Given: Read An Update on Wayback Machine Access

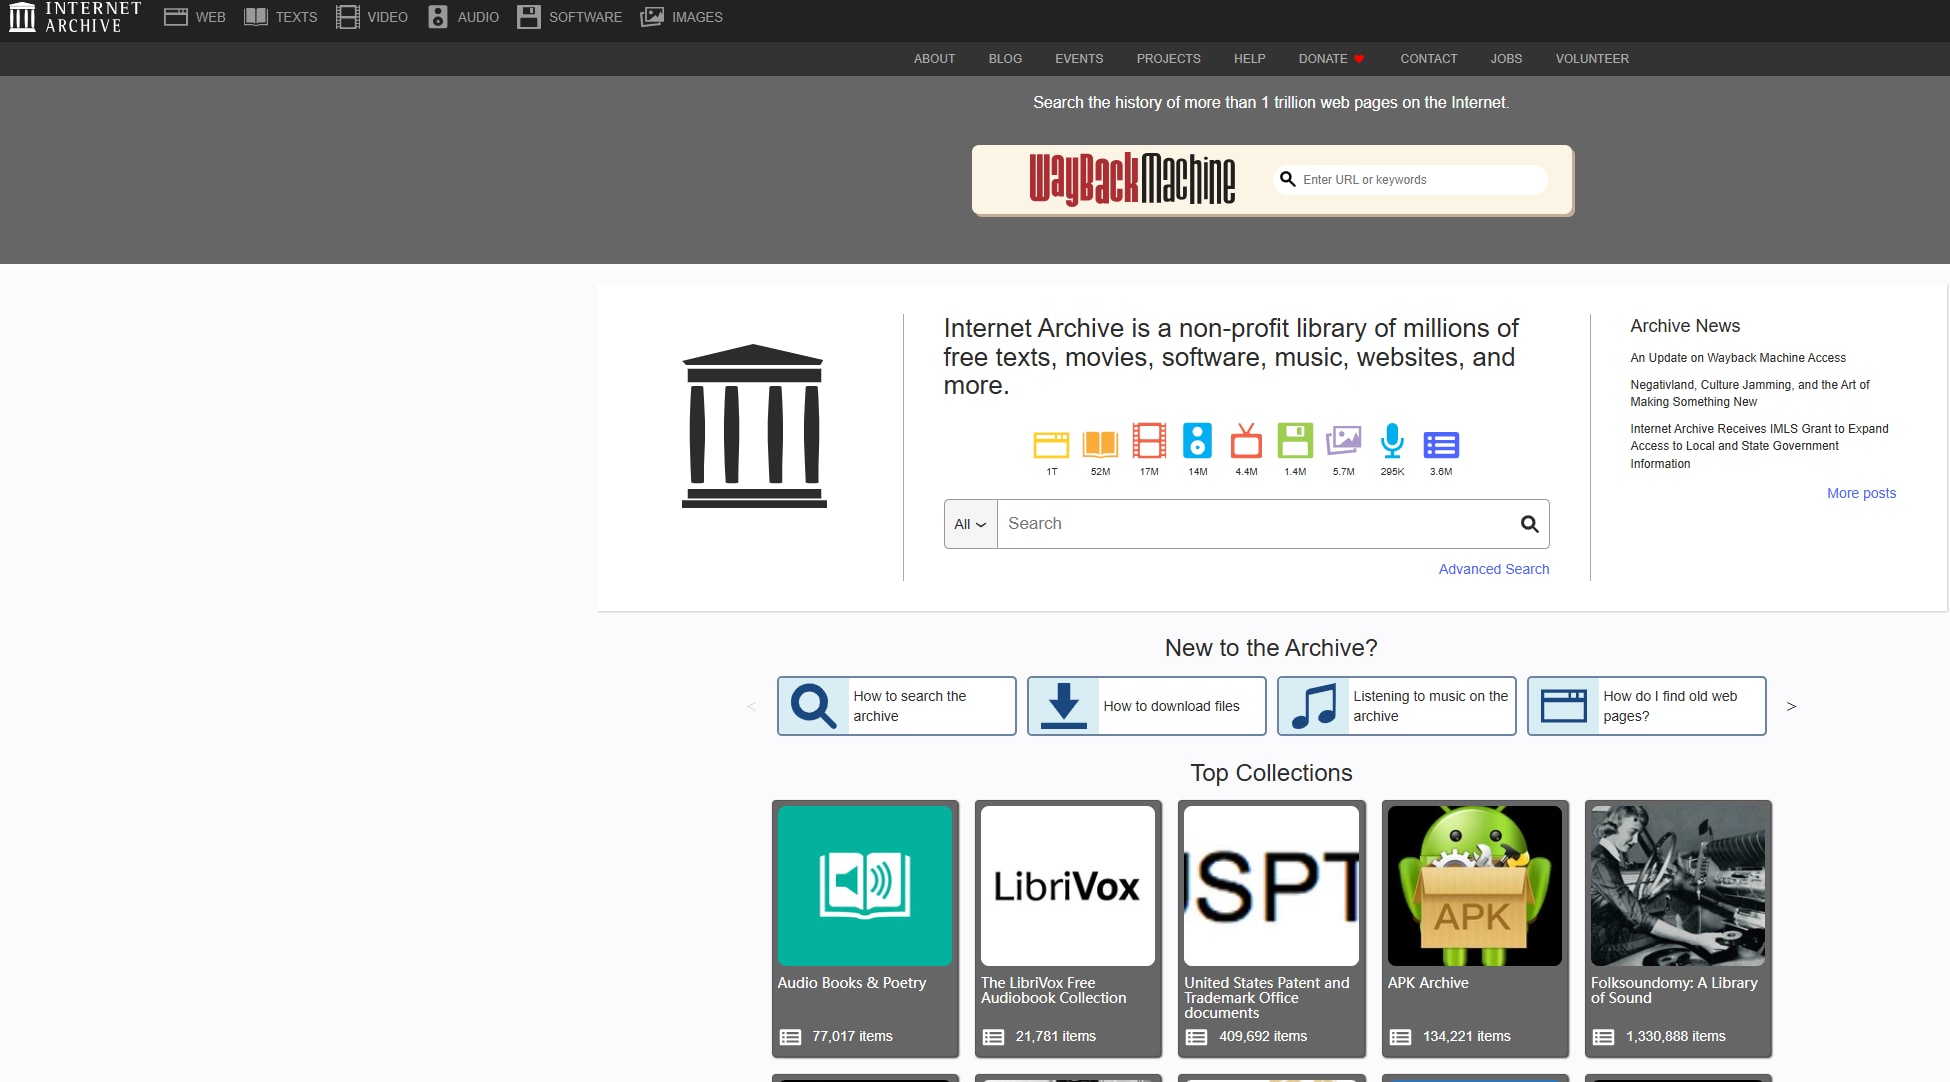Looking at the screenshot, I should (x=1738, y=358).
